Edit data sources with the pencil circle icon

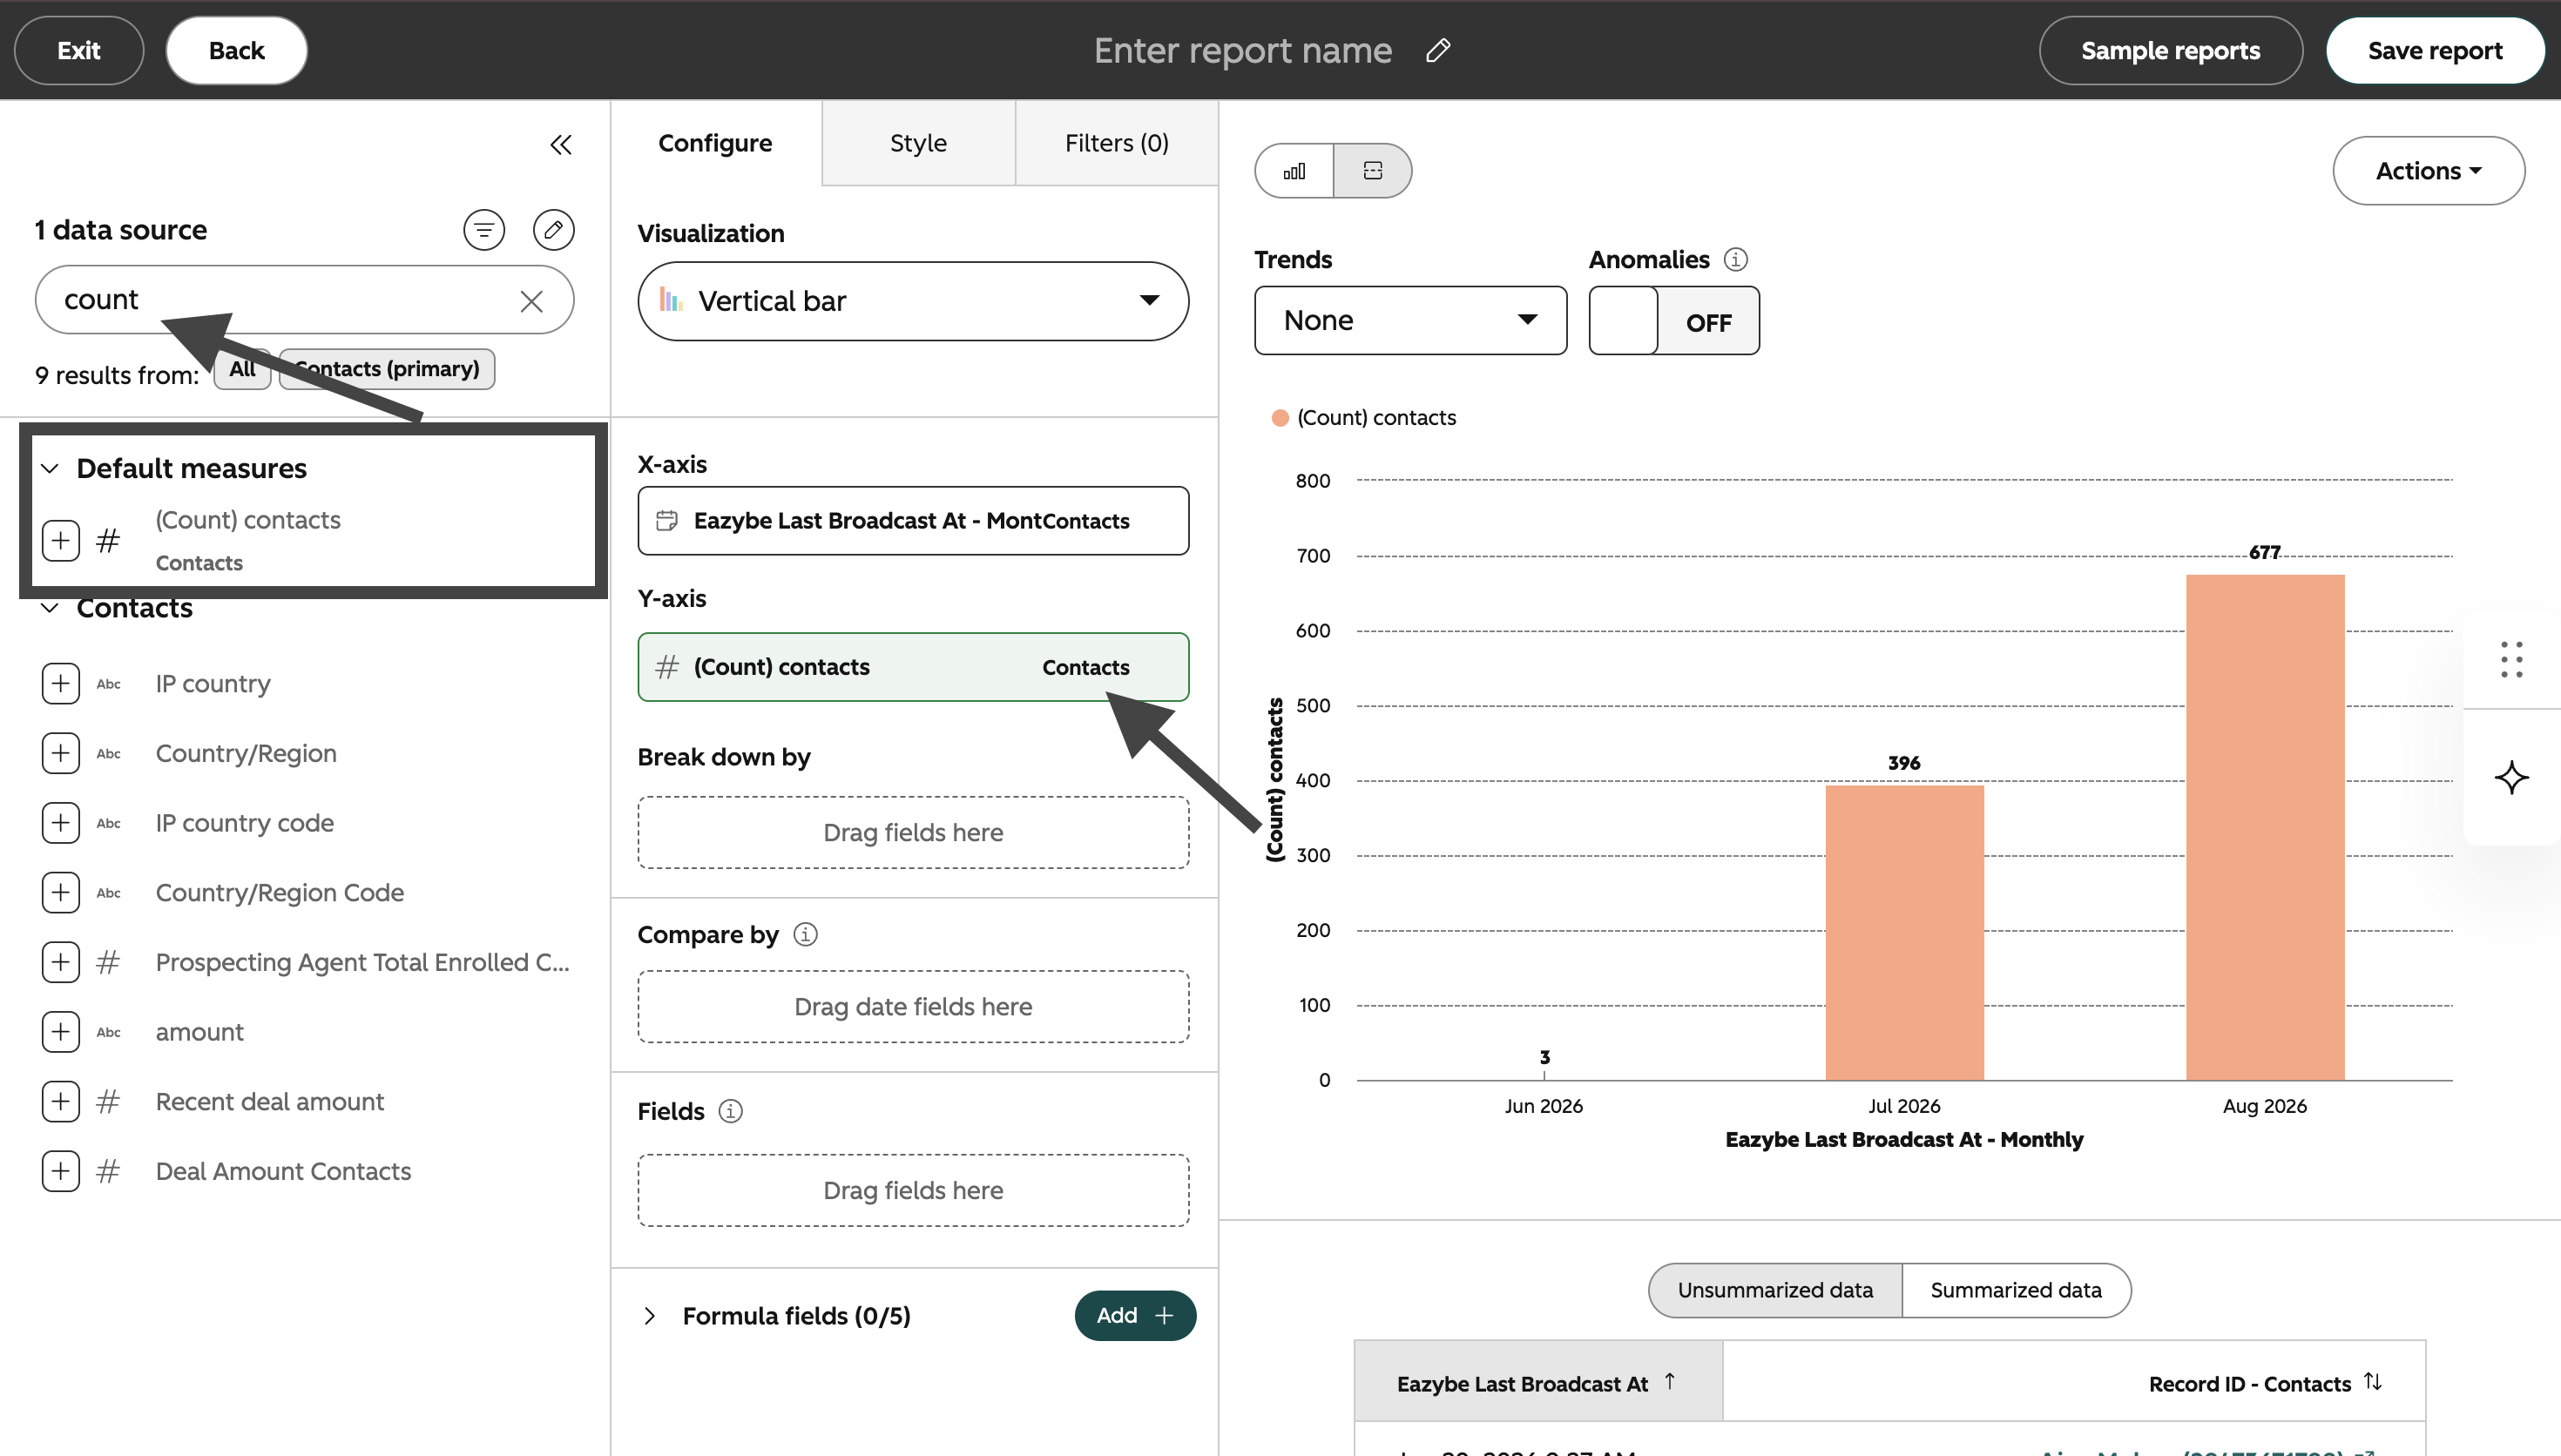pos(554,230)
